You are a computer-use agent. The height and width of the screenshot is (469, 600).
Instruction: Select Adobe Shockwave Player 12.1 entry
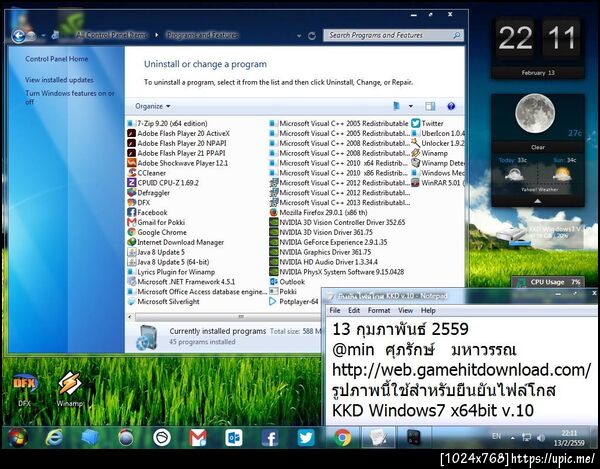(178, 163)
